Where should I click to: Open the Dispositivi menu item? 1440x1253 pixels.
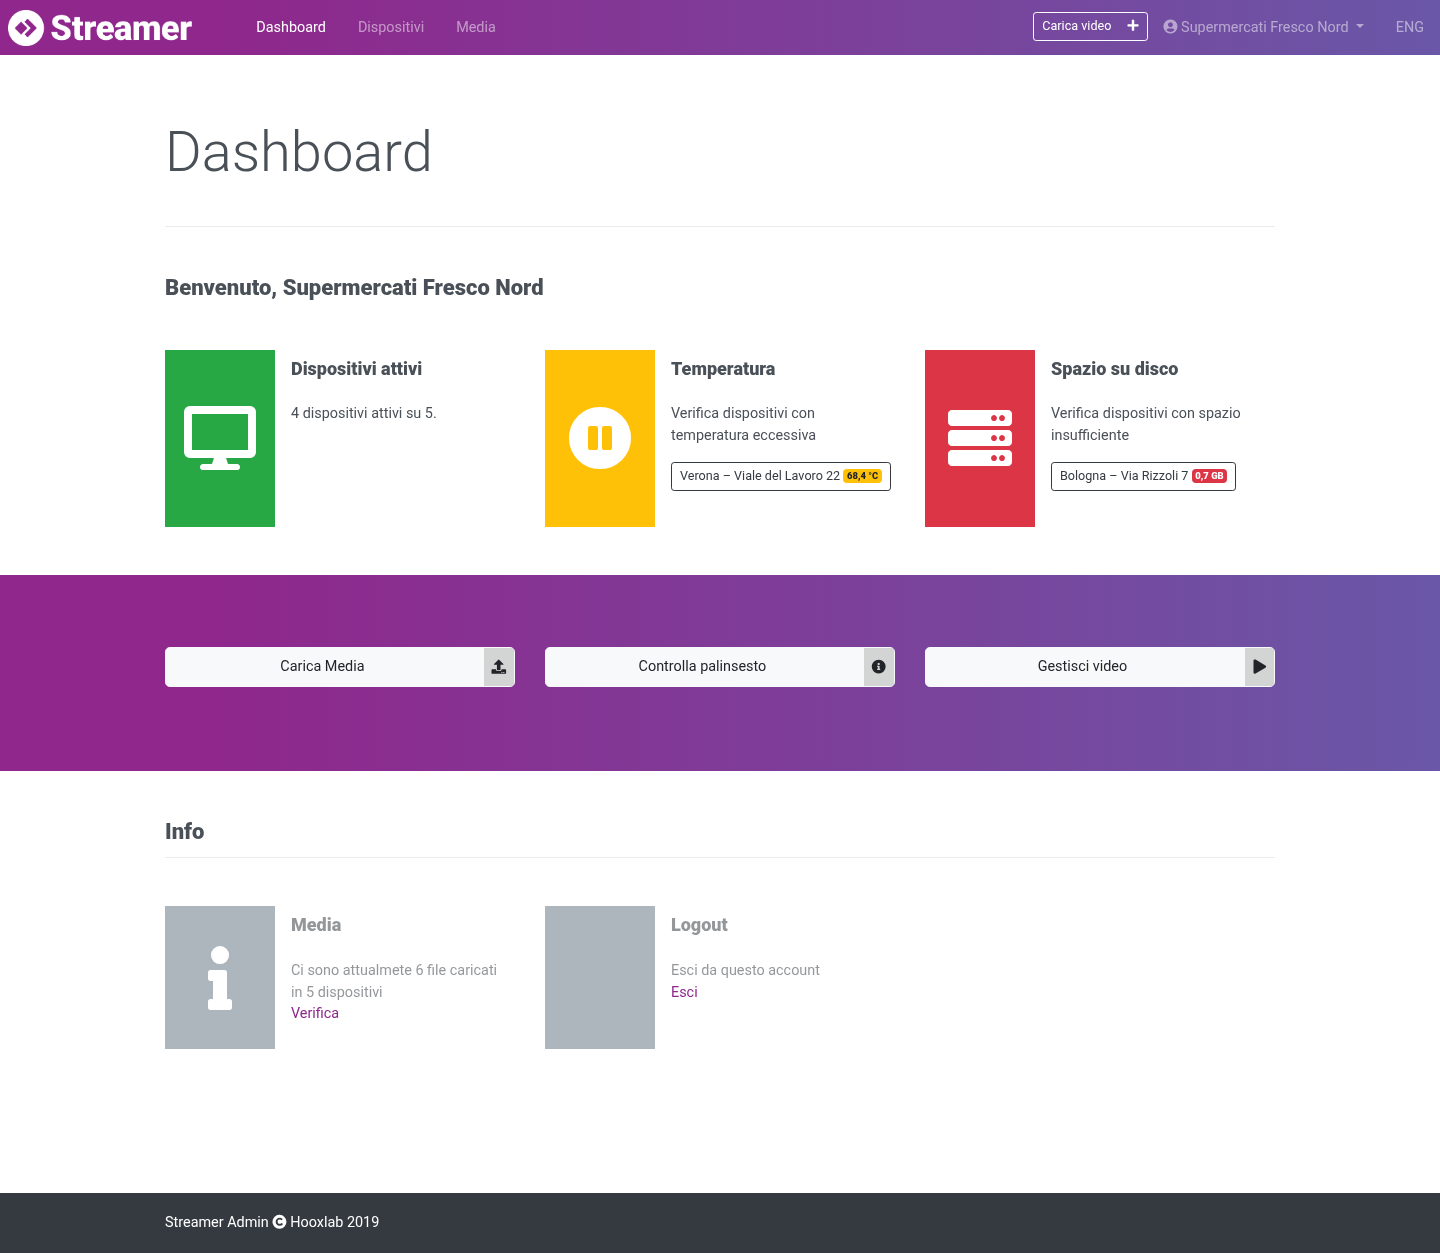pos(391,27)
